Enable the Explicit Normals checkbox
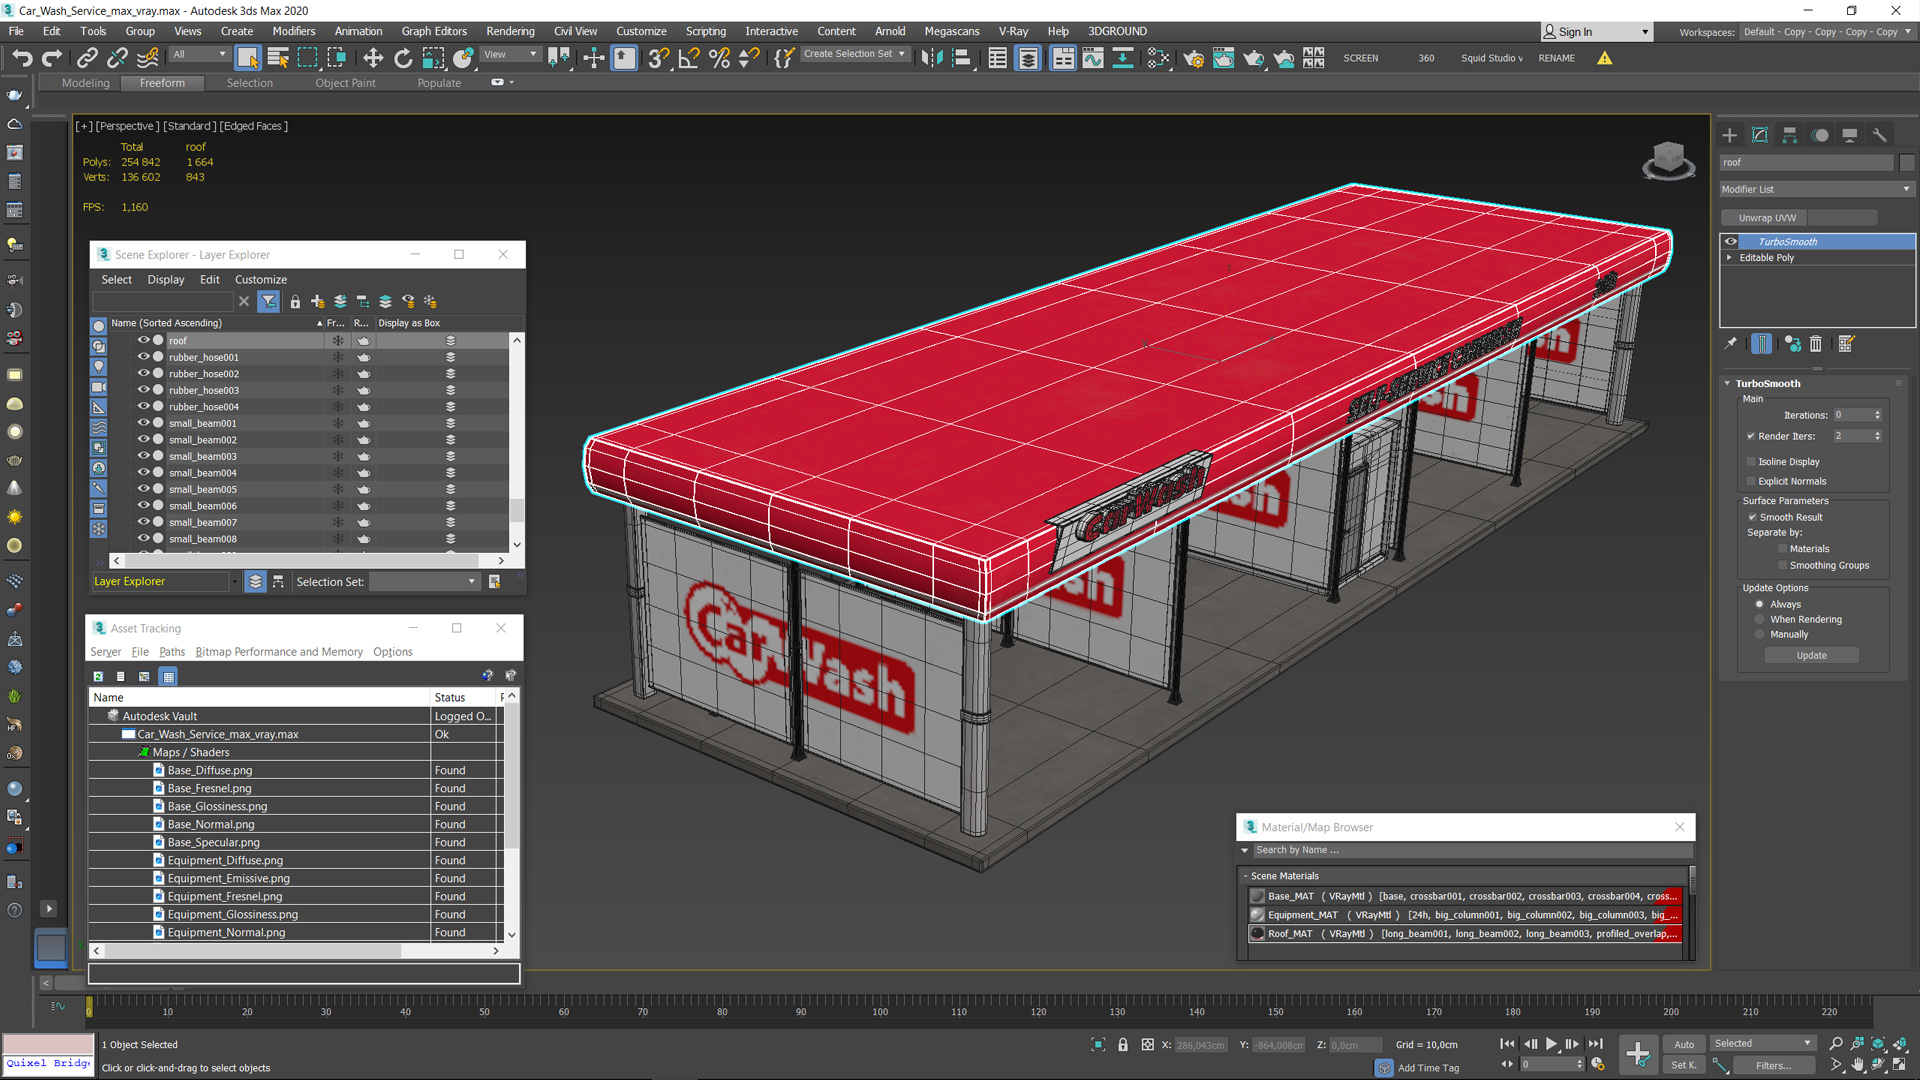The height and width of the screenshot is (1080, 1920). pyautogui.click(x=1751, y=481)
